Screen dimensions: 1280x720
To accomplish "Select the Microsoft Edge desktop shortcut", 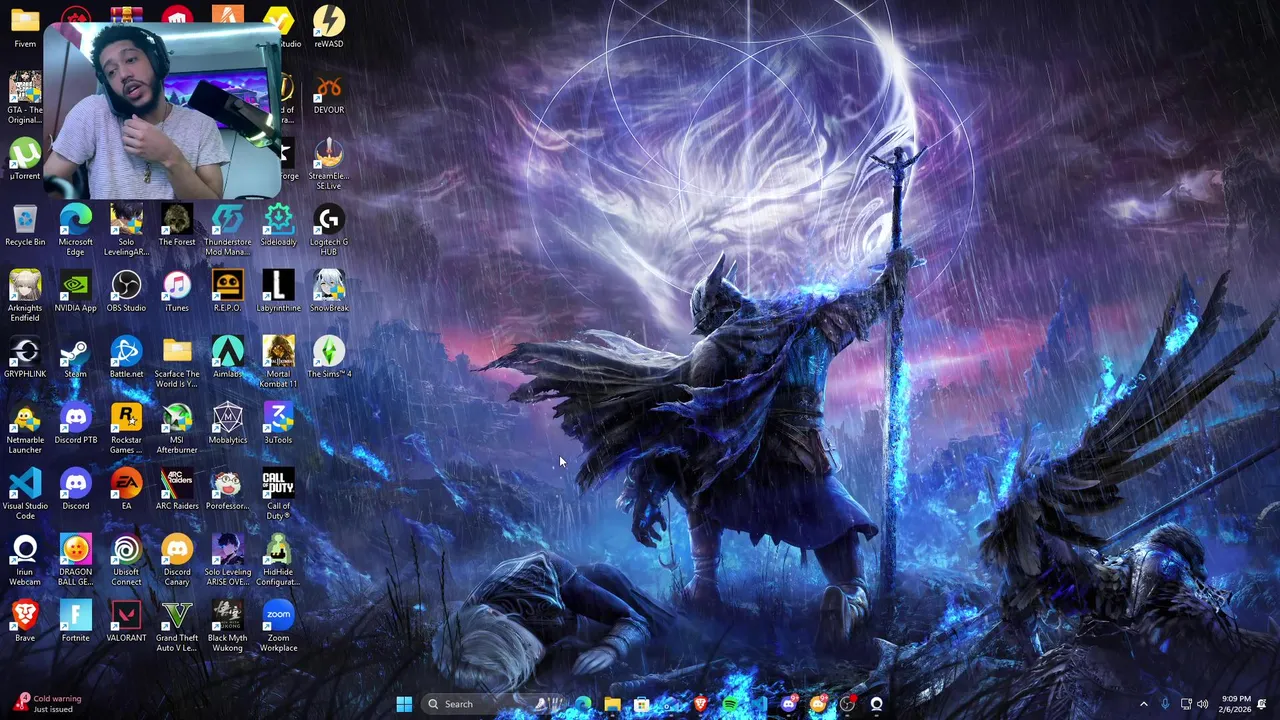I will [76, 230].
